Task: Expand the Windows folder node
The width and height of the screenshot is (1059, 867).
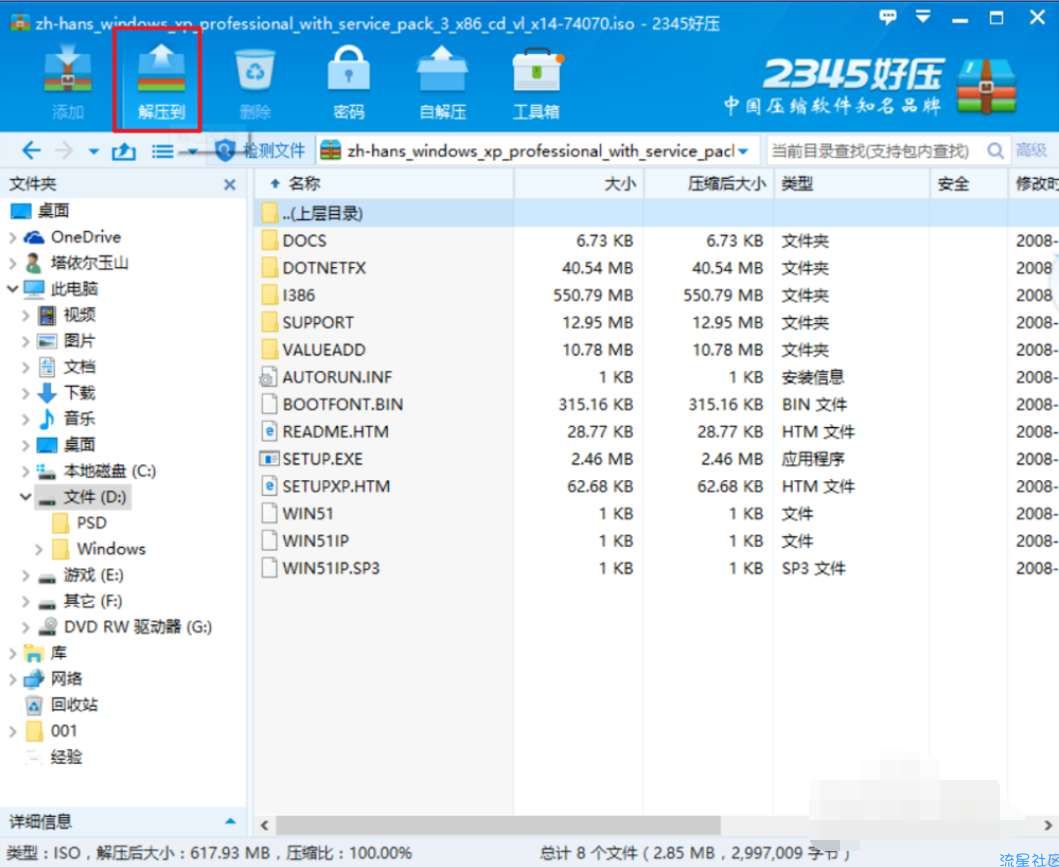Action: [39, 549]
